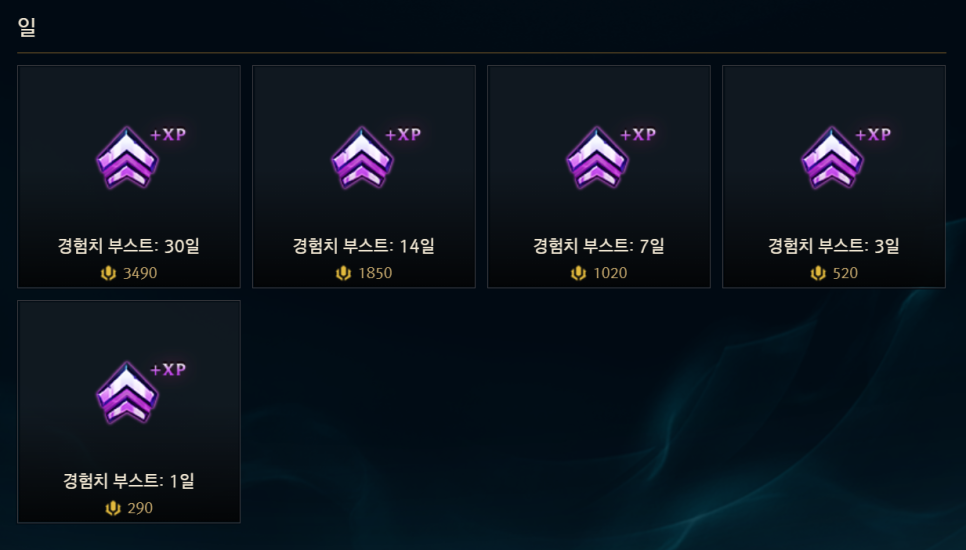
Task: Click the gold RP coin icon beside 520
Action: coord(818,273)
